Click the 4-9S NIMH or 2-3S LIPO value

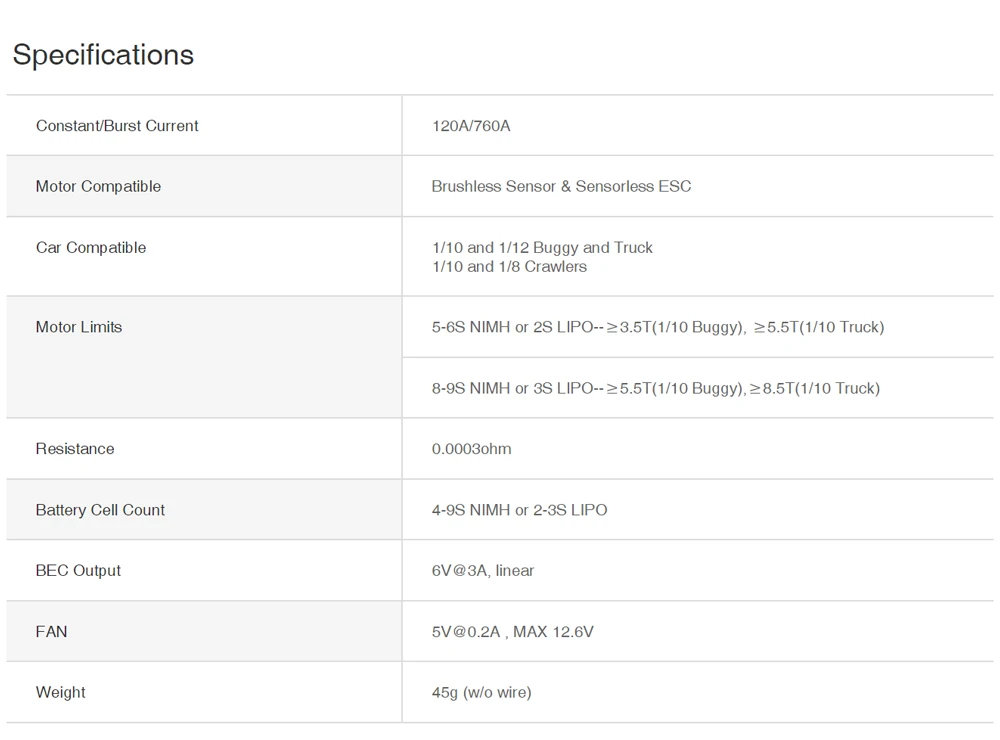(x=519, y=510)
